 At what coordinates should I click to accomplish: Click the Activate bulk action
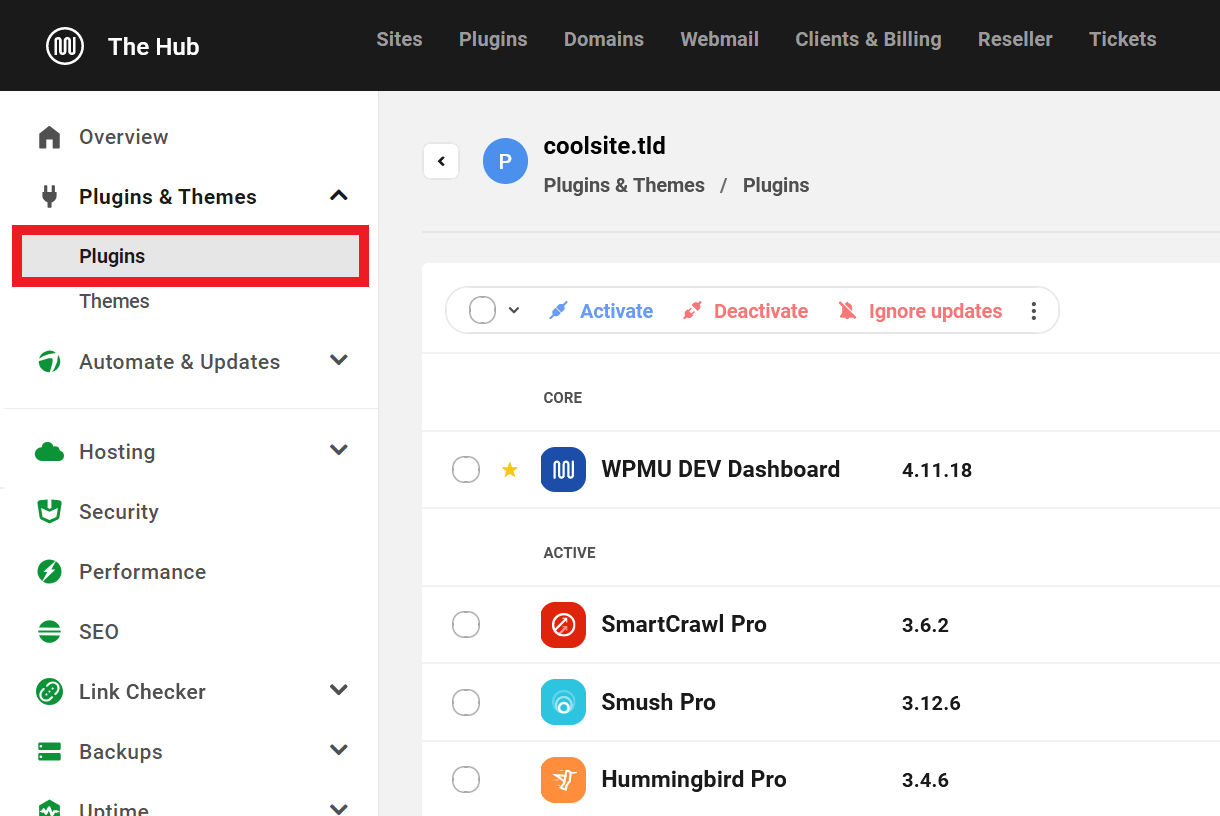[601, 311]
